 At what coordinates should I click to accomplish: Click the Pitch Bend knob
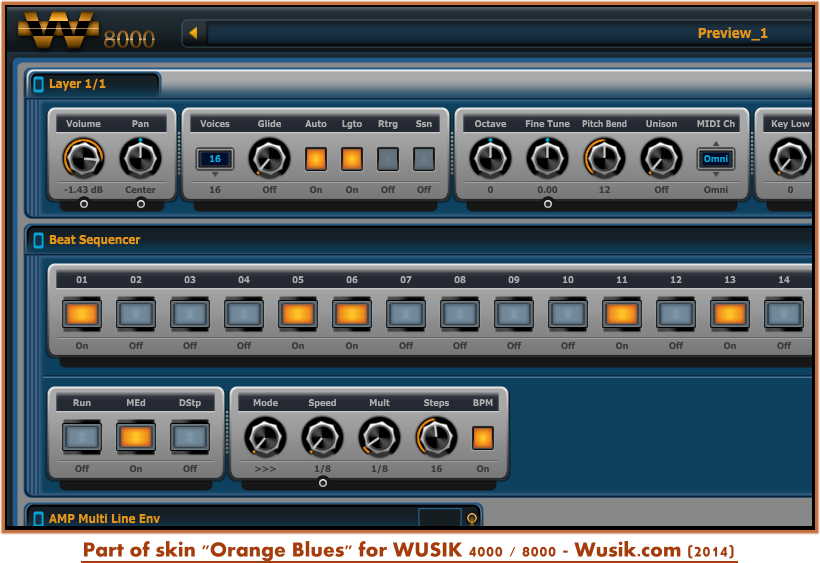tap(604, 157)
